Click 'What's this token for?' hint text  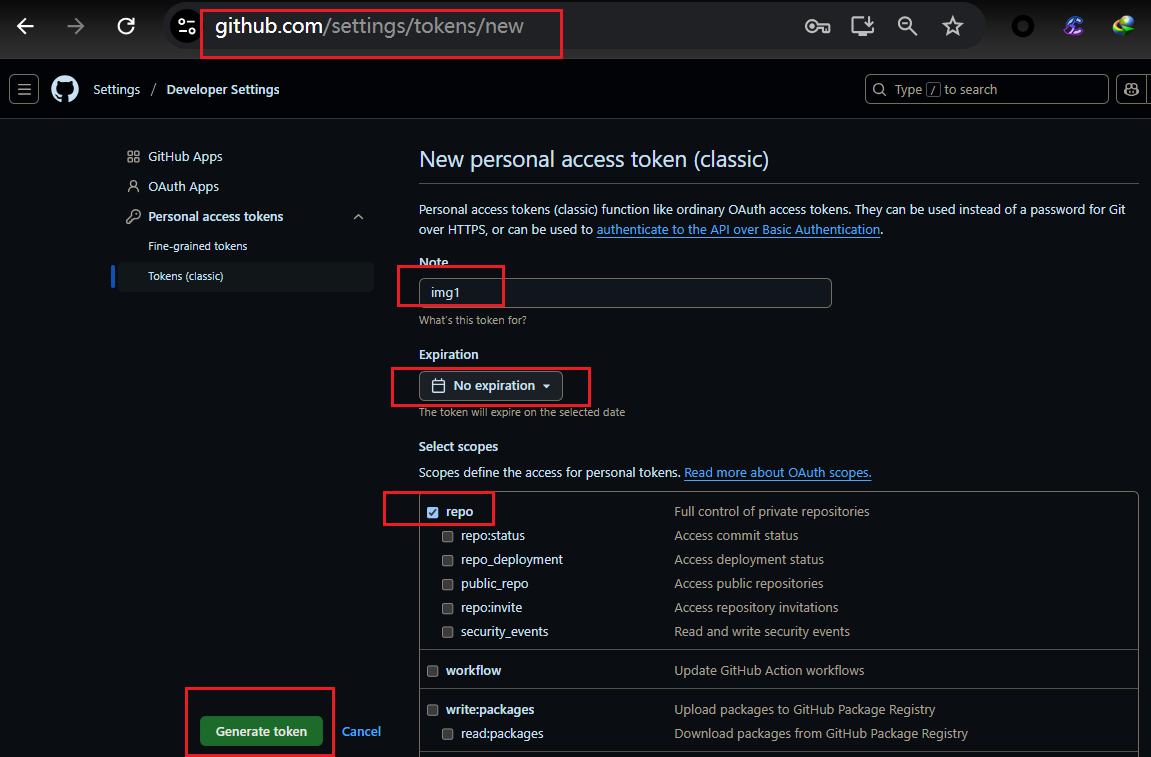pyautogui.click(x=472, y=320)
